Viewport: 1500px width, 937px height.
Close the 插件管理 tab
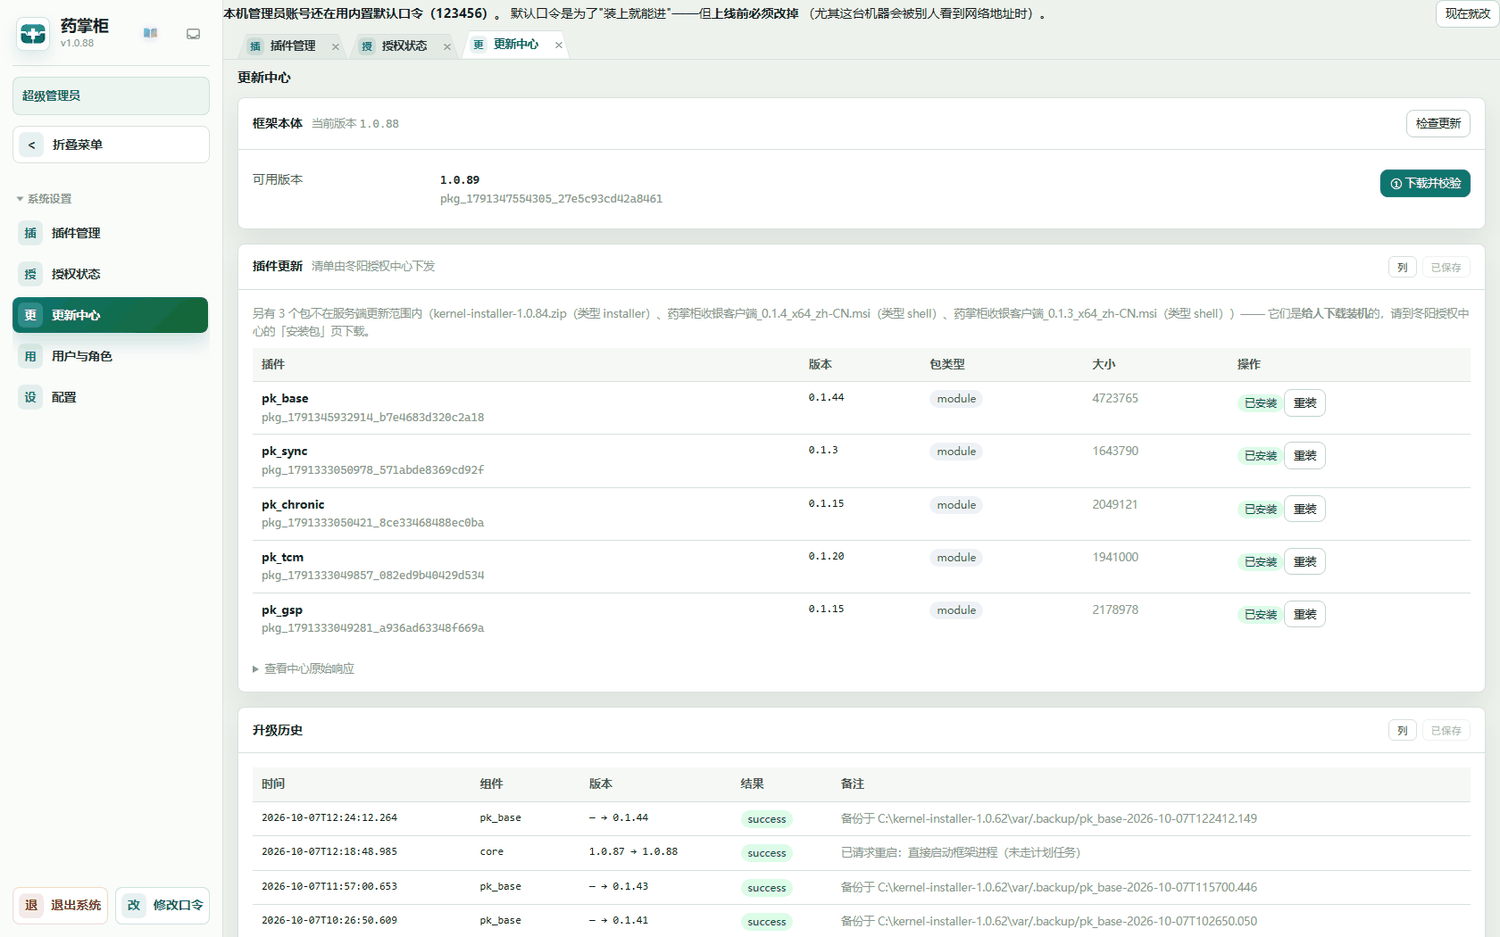coord(335,46)
